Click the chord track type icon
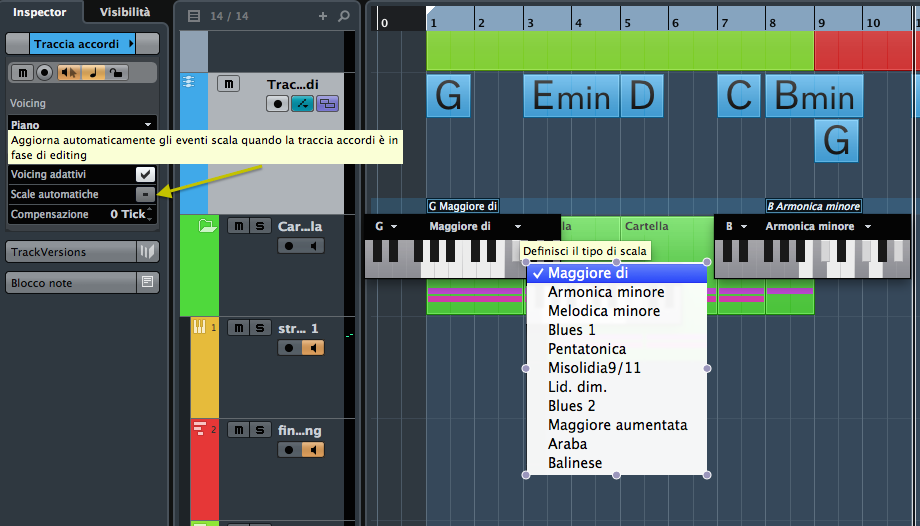This screenshot has width=920, height=526. coord(189,82)
